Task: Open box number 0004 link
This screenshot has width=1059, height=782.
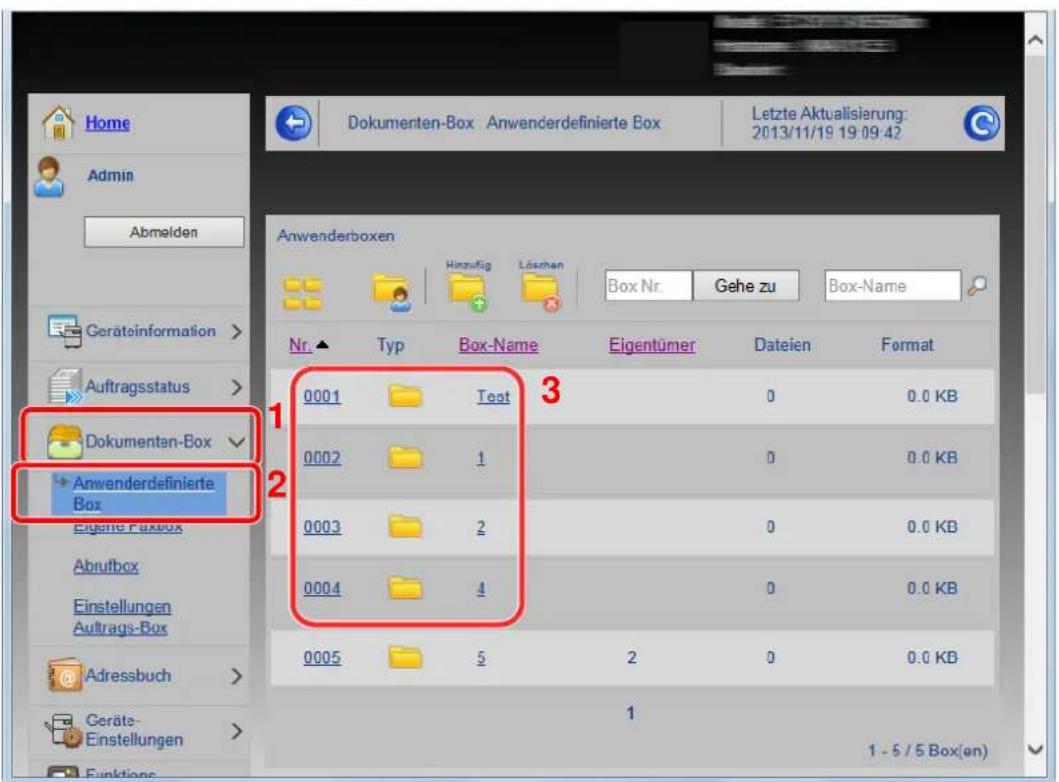Action: 321,588
